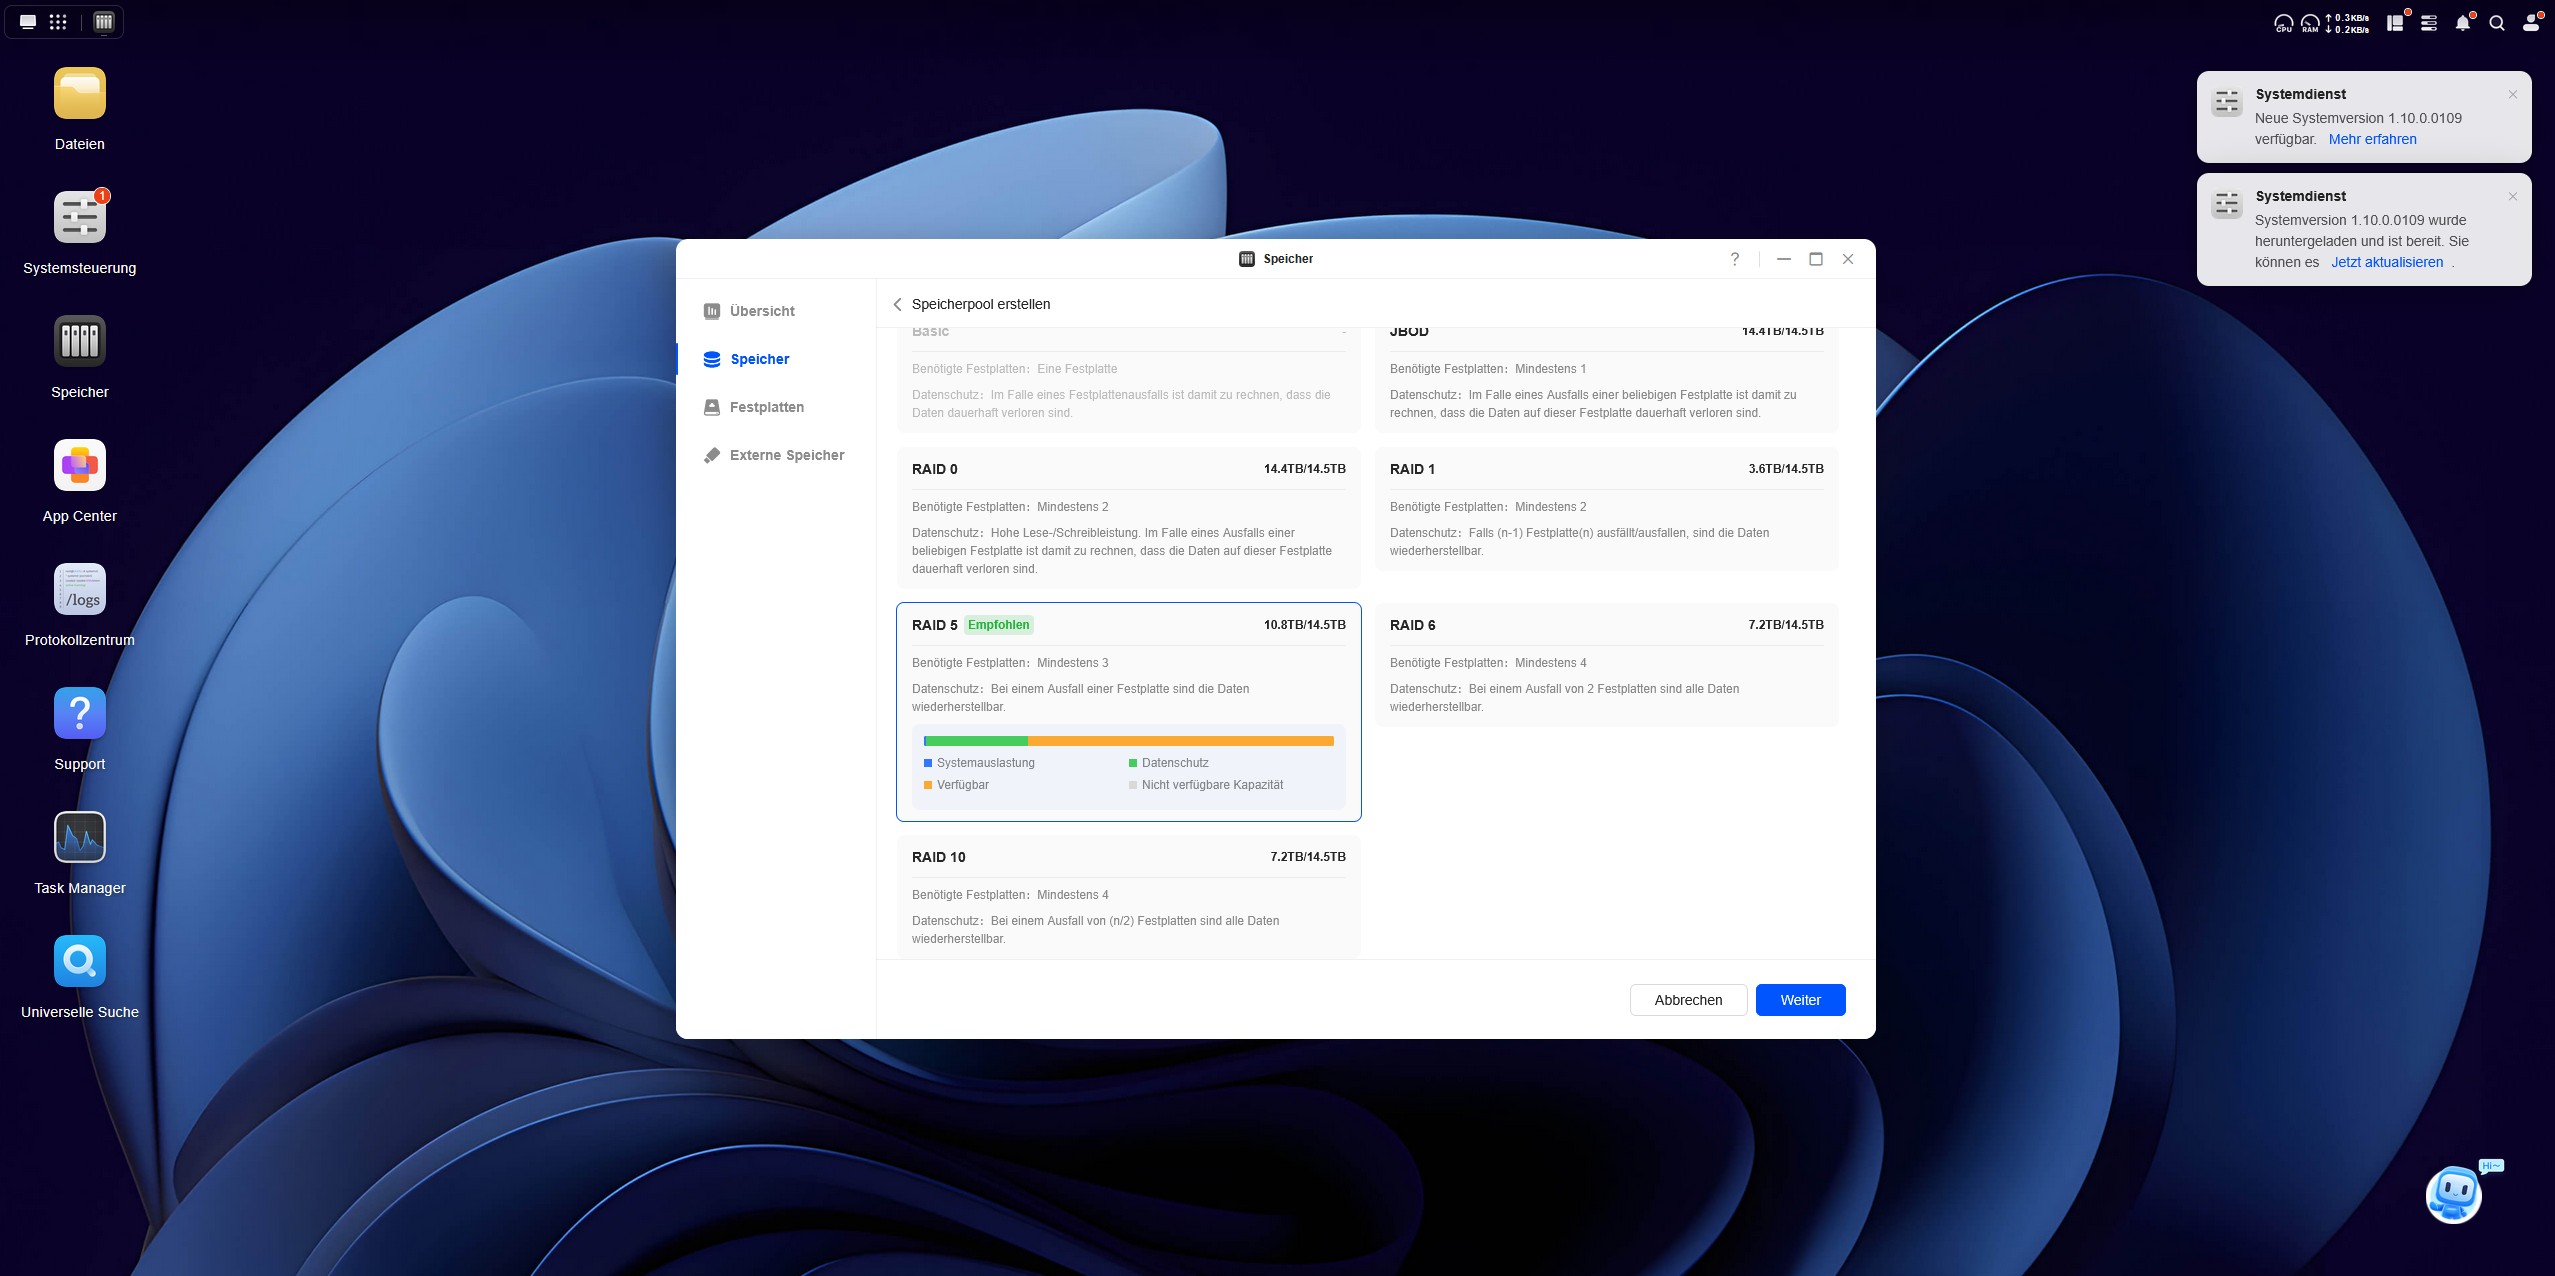This screenshot has width=2555, height=1276.
Task: Select the RAID 6 option card
Action: pos(1606,664)
